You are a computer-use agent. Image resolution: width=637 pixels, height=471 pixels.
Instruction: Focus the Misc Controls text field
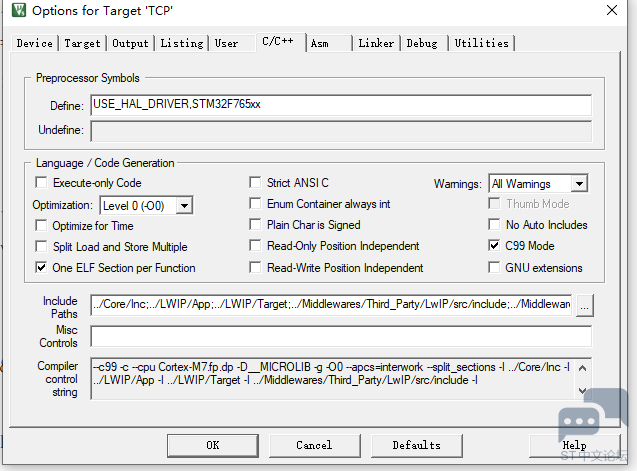(x=340, y=336)
